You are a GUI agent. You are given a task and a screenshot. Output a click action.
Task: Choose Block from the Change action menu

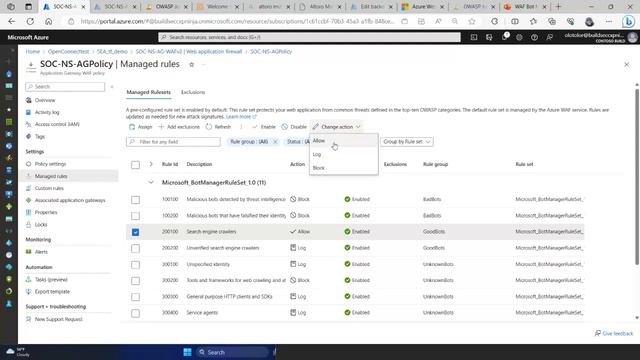tap(344, 168)
